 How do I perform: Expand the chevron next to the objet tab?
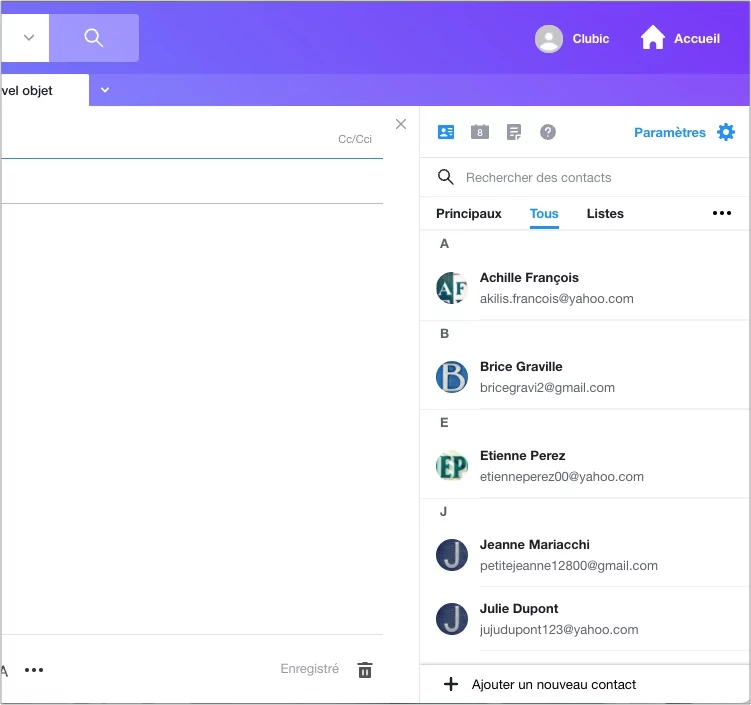click(x=105, y=90)
